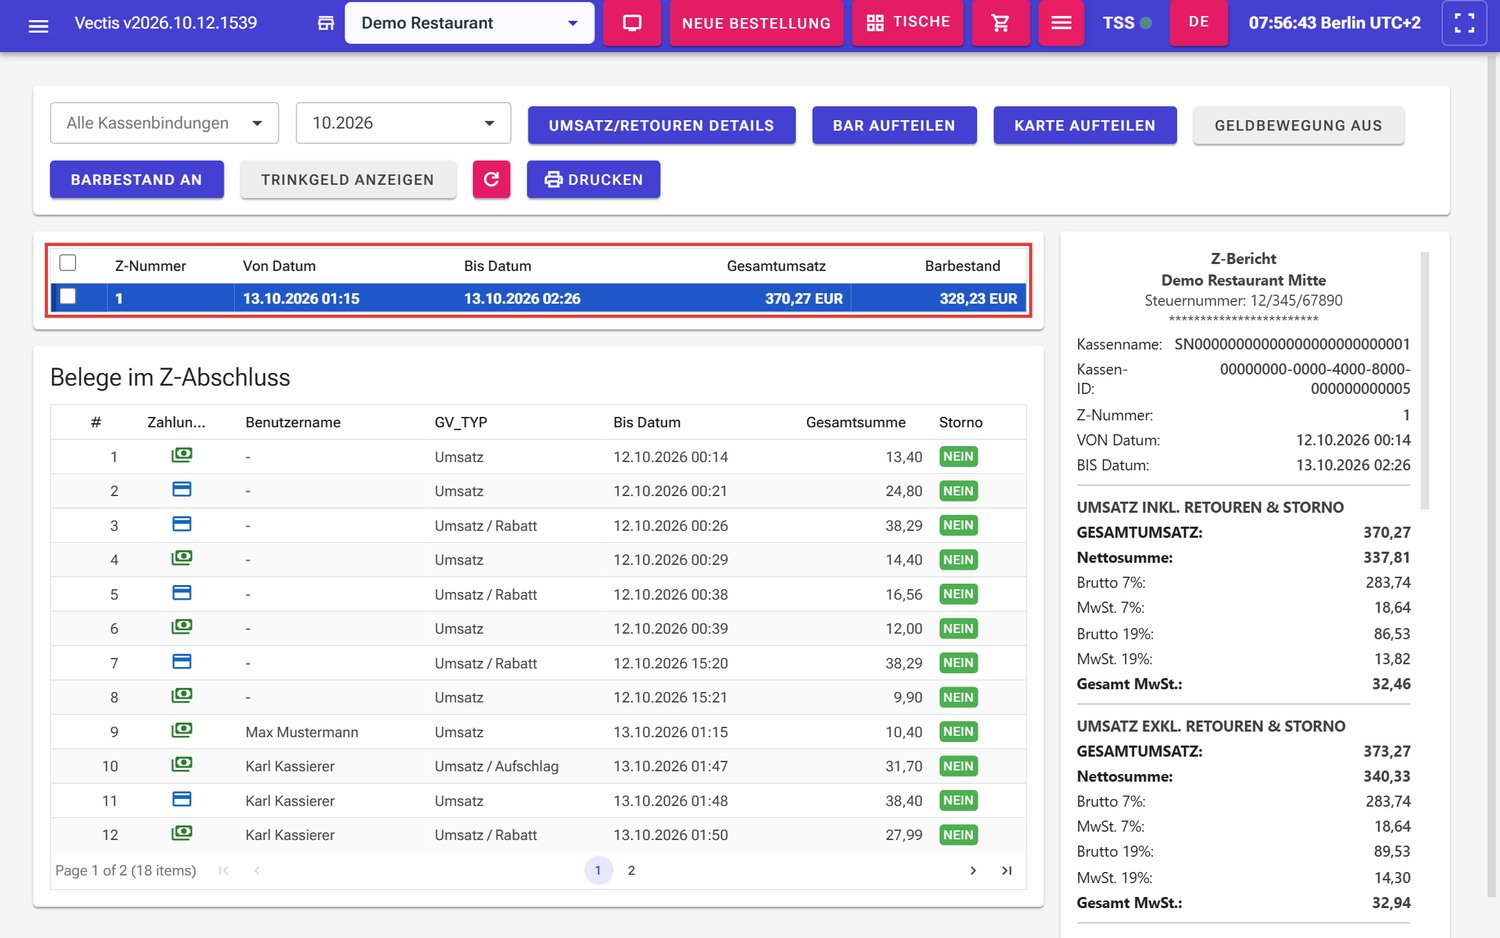The image size is (1500, 938).
Task: Click the card payment icon in row 3
Action: [x=182, y=524]
